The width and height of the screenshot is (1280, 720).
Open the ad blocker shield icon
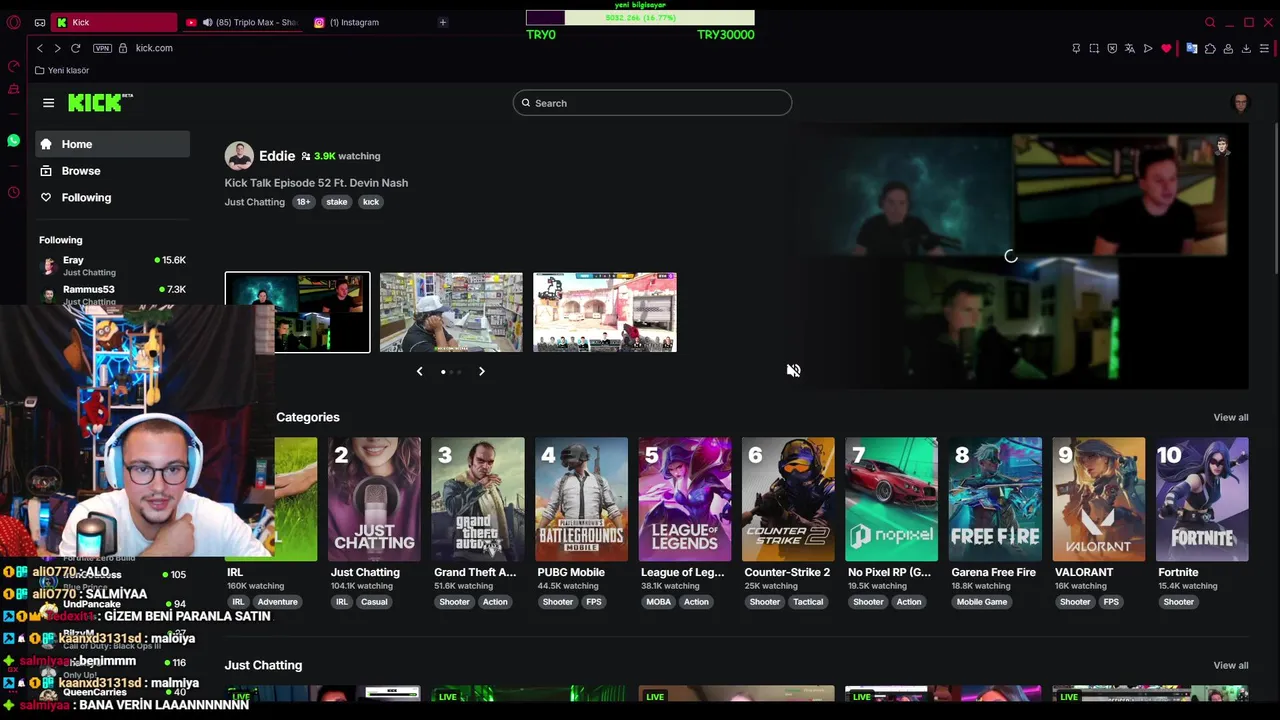1112,48
